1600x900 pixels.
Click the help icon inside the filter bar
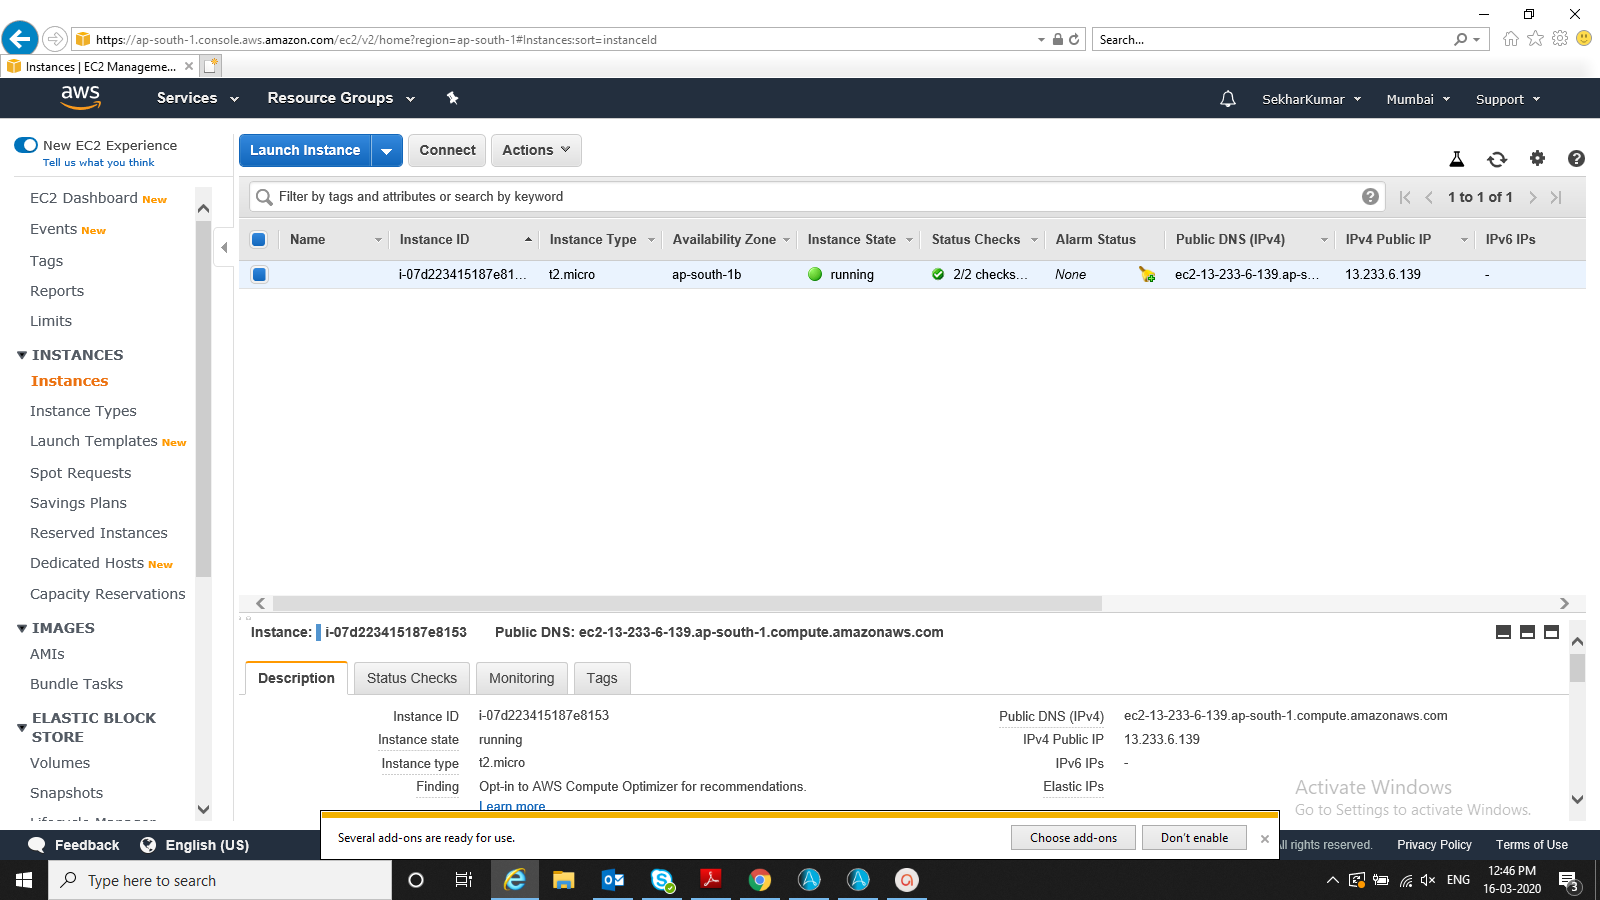pyautogui.click(x=1370, y=197)
